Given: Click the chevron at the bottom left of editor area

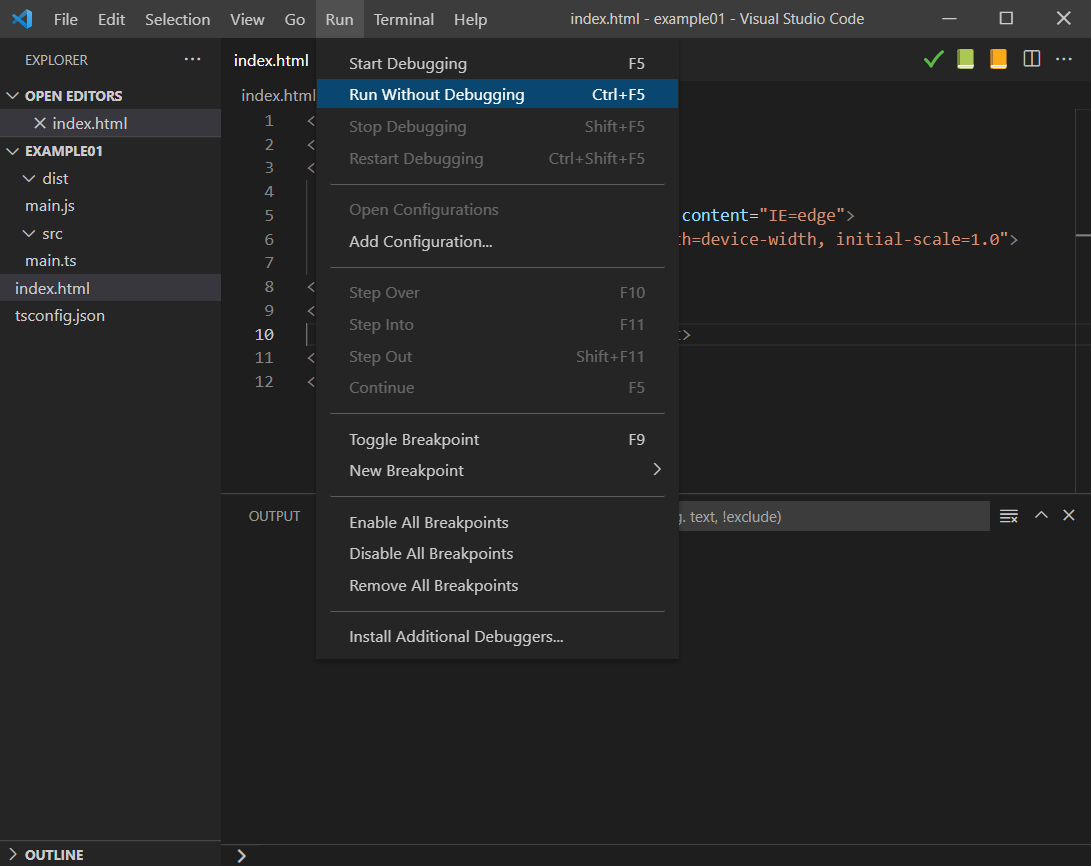Looking at the screenshot, I should coord(241,856).
